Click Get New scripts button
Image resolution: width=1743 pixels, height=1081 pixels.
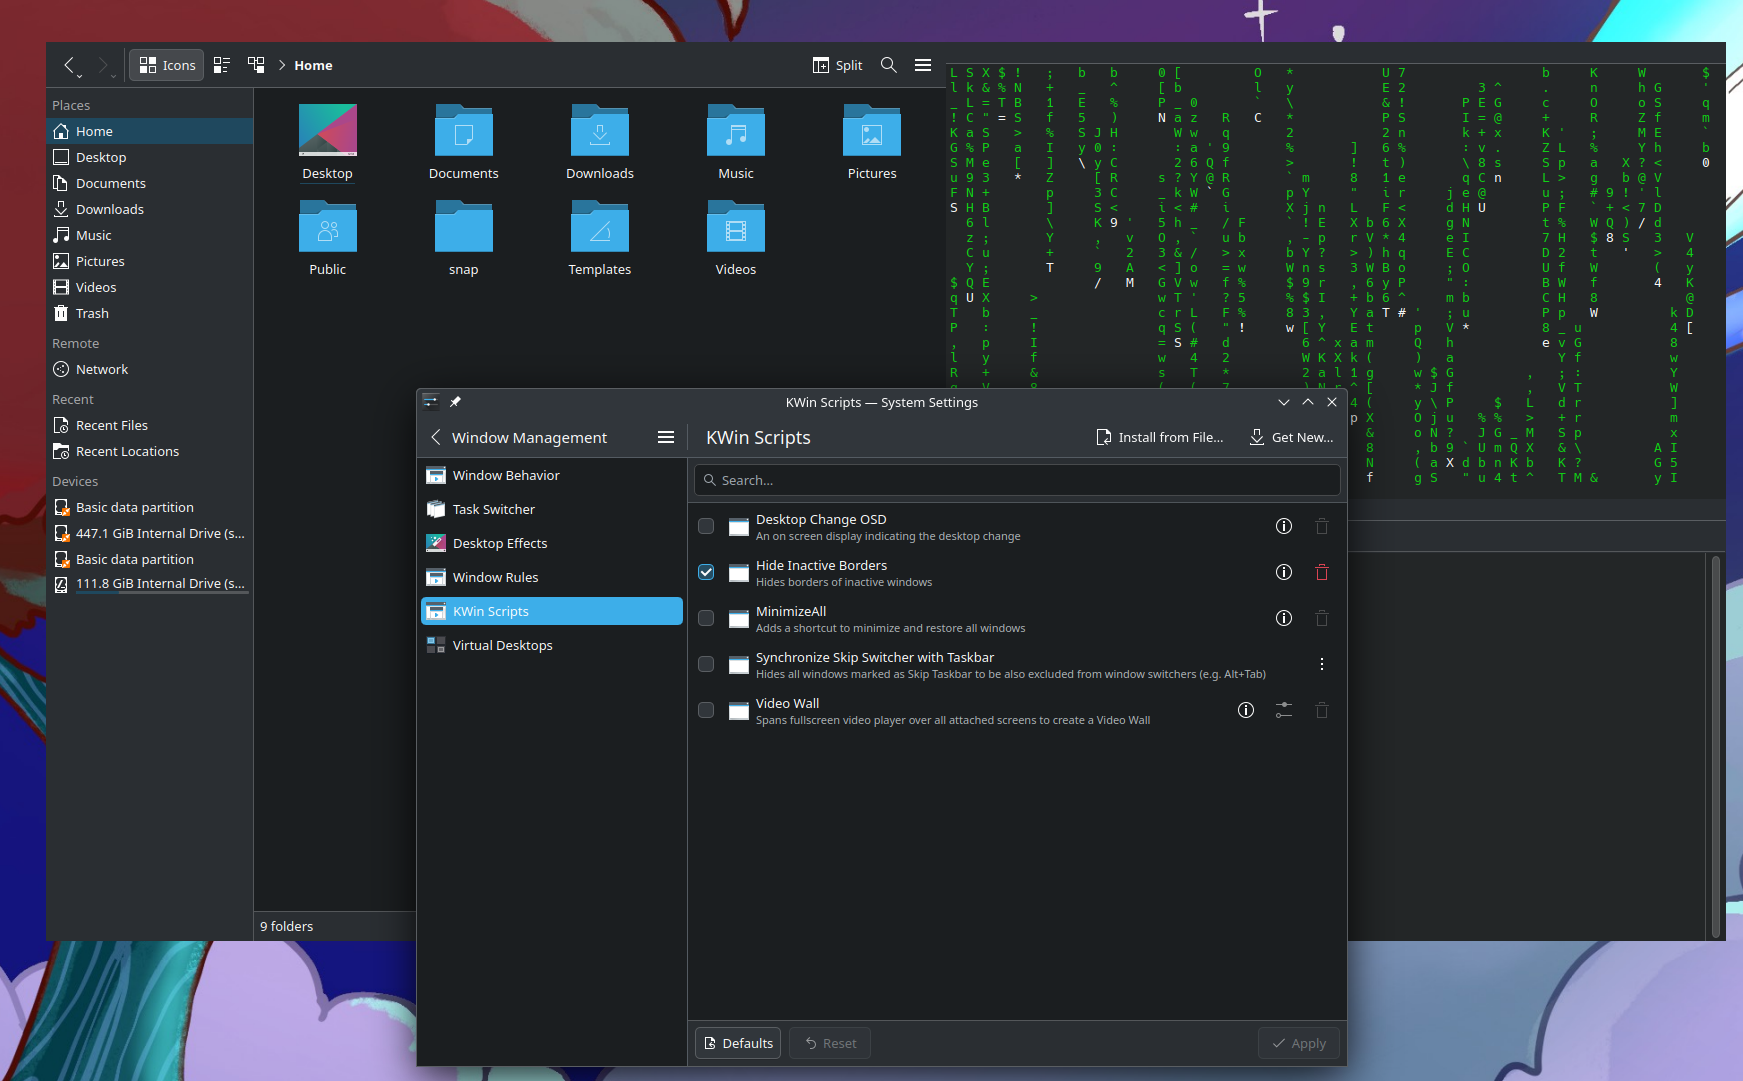pyautogui.click(x=1291, y=437)
